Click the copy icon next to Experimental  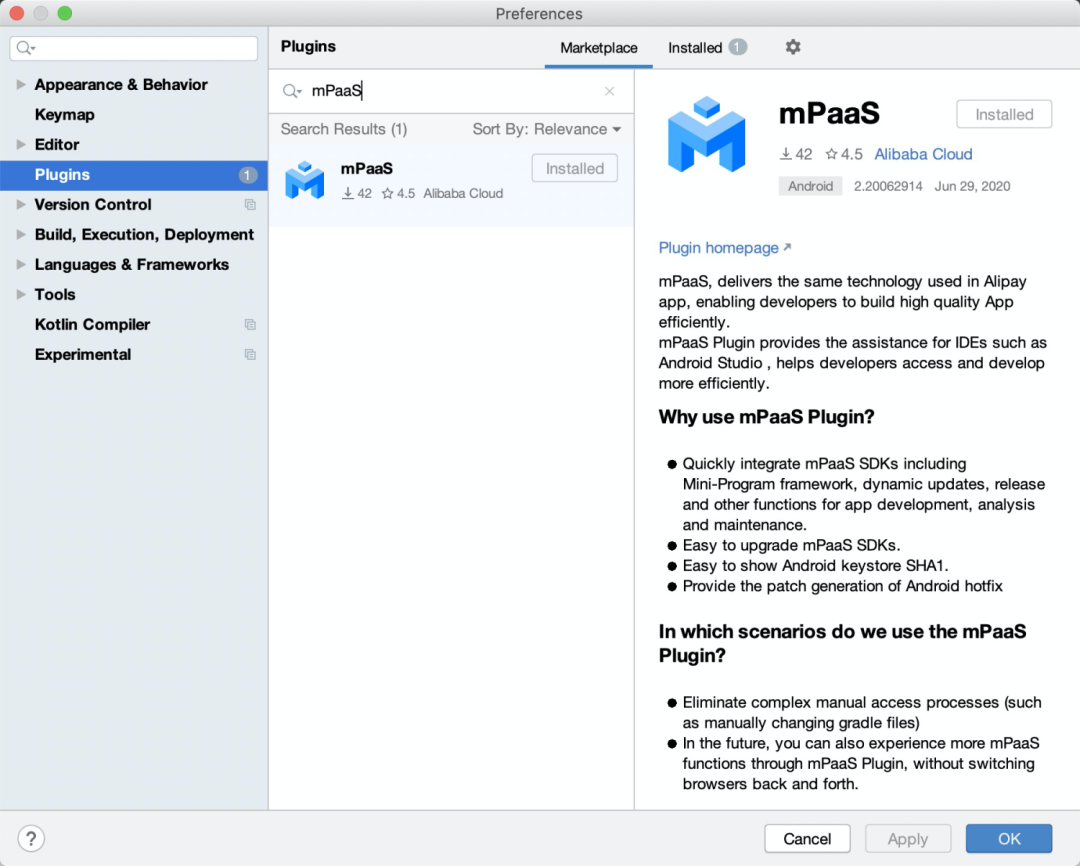click(250, 355)
